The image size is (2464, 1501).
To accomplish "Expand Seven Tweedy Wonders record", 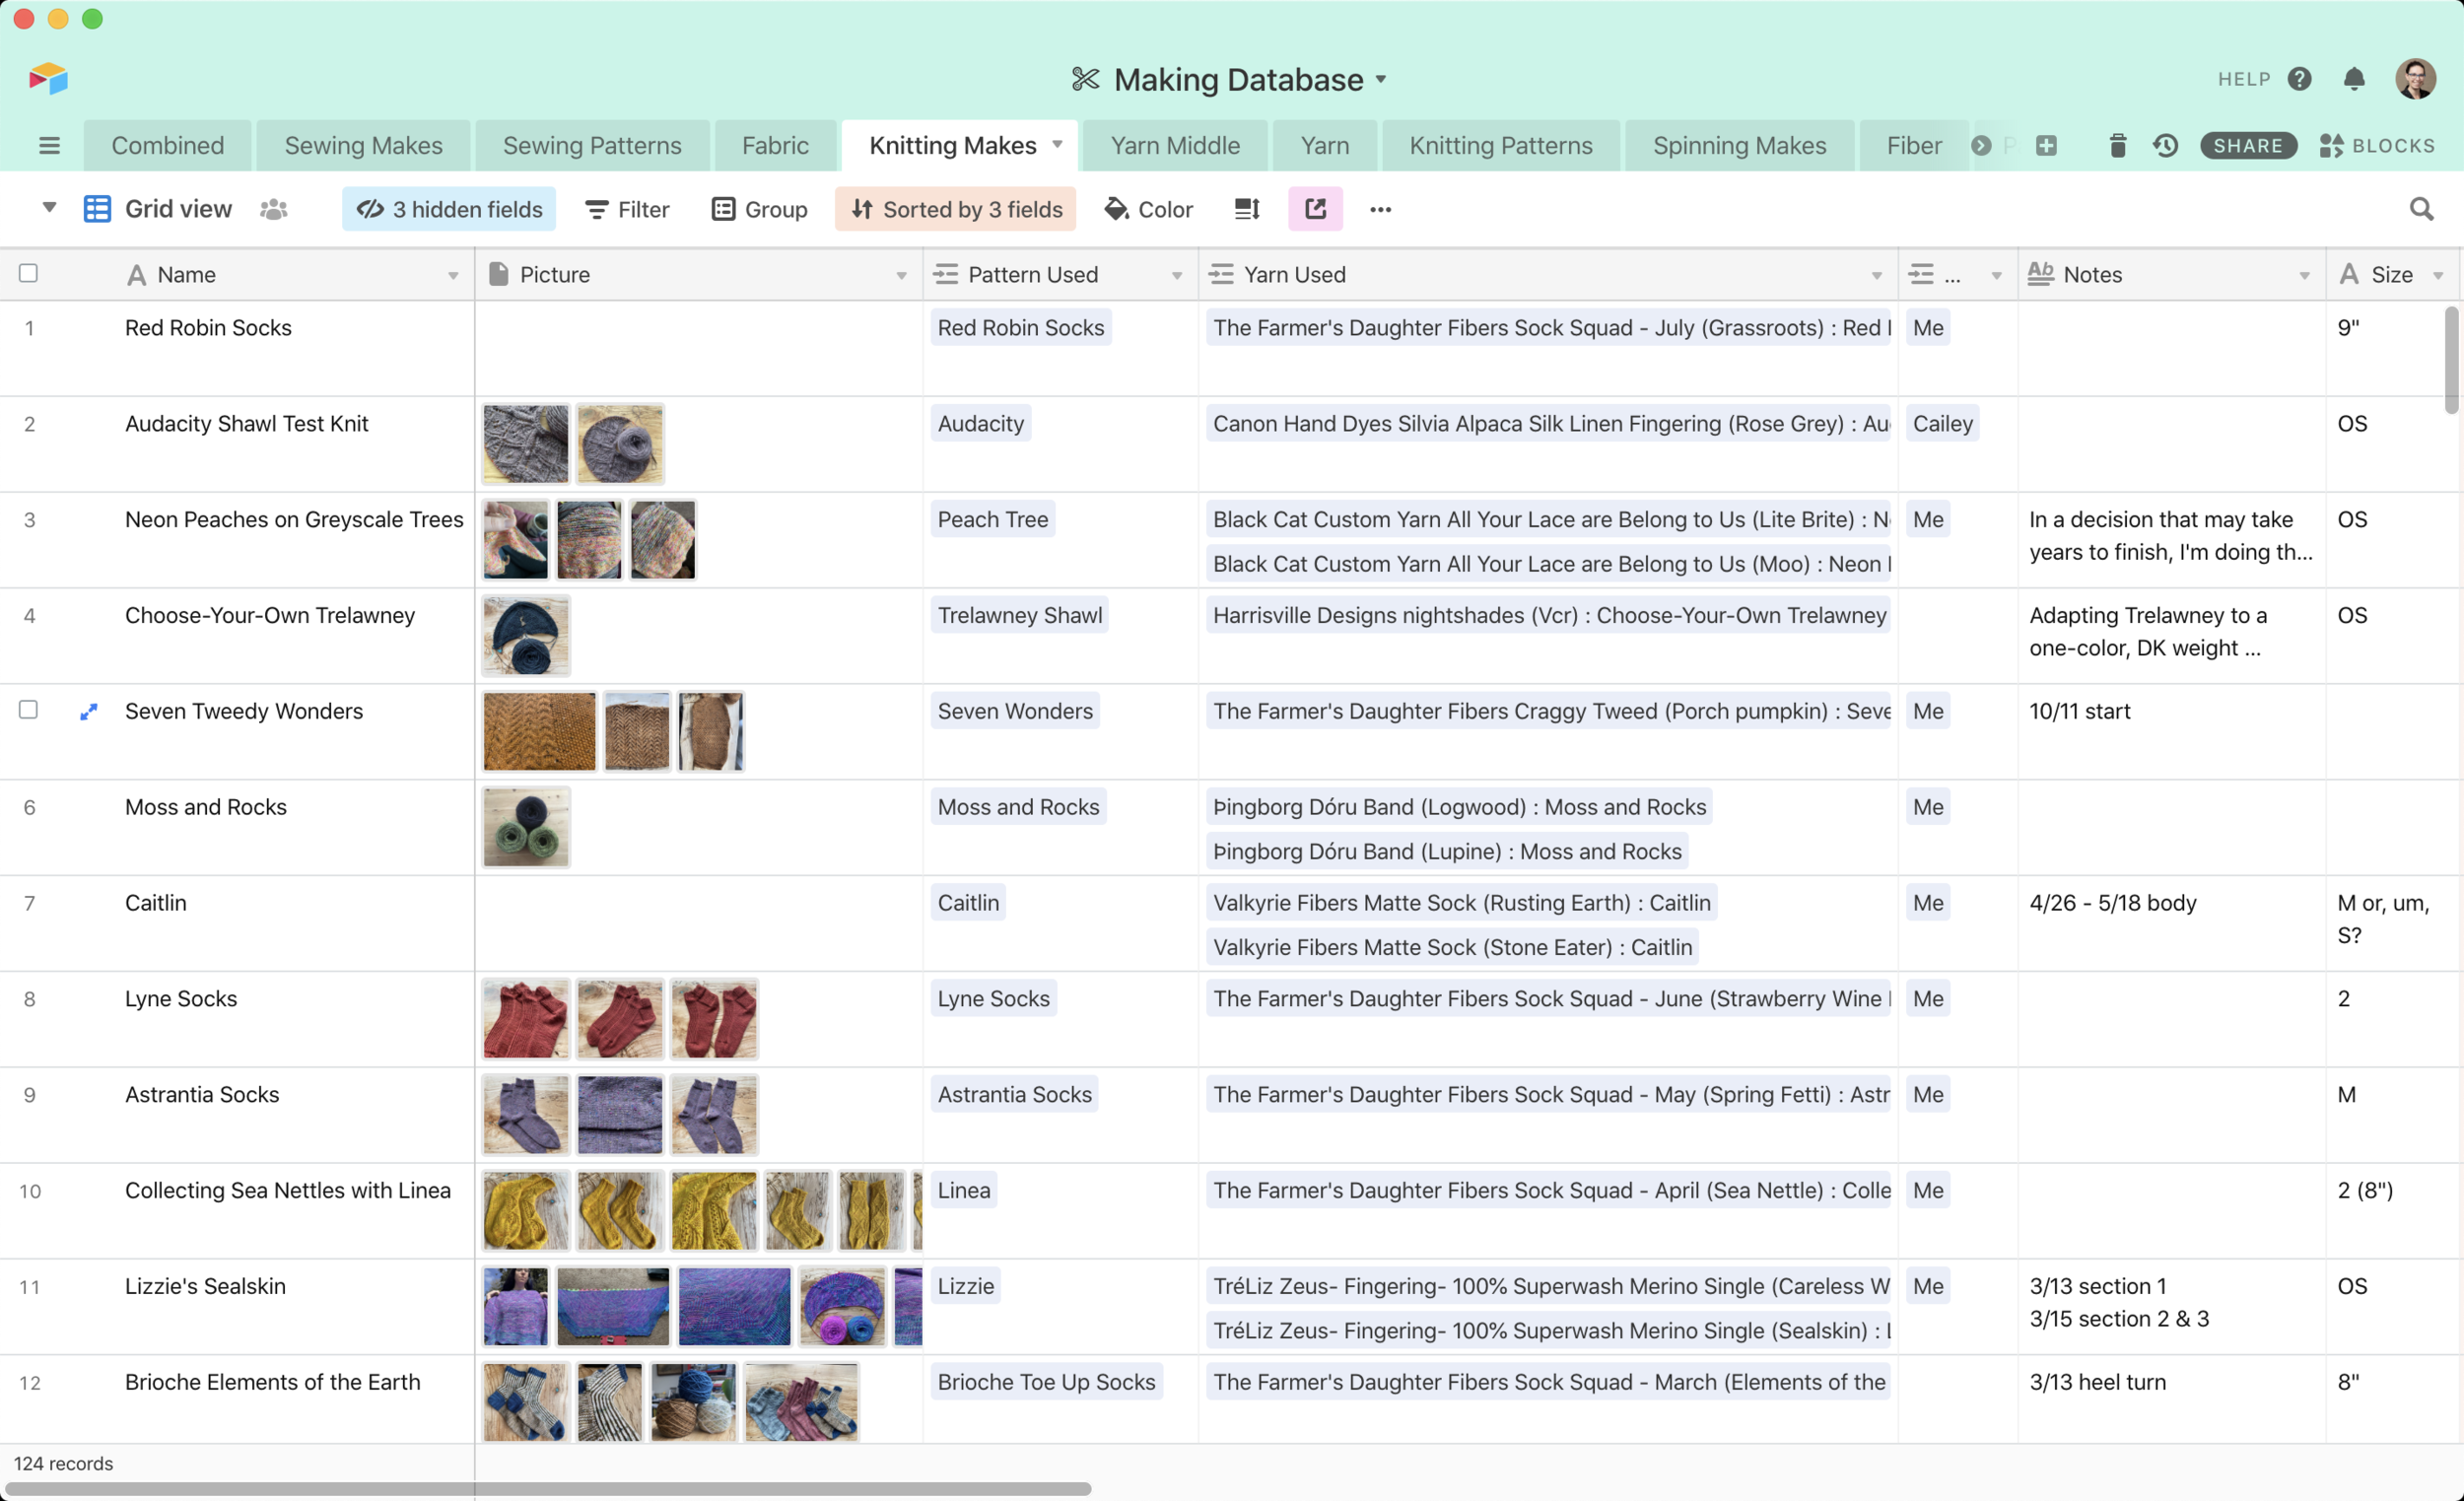I will pos(89,711).
